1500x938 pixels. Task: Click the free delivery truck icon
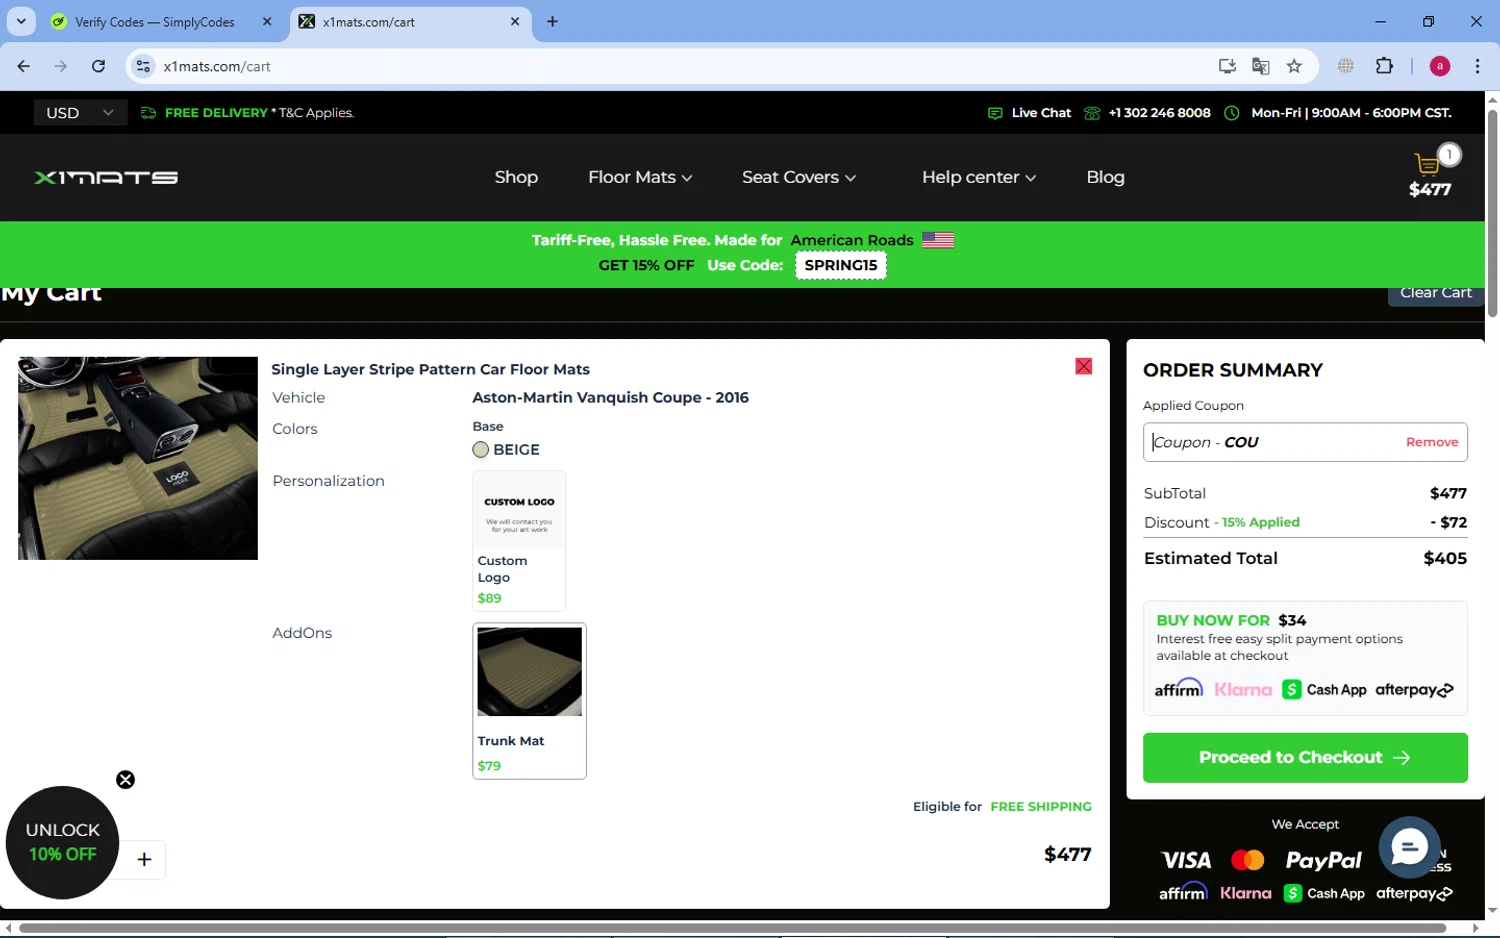(149, 113)
